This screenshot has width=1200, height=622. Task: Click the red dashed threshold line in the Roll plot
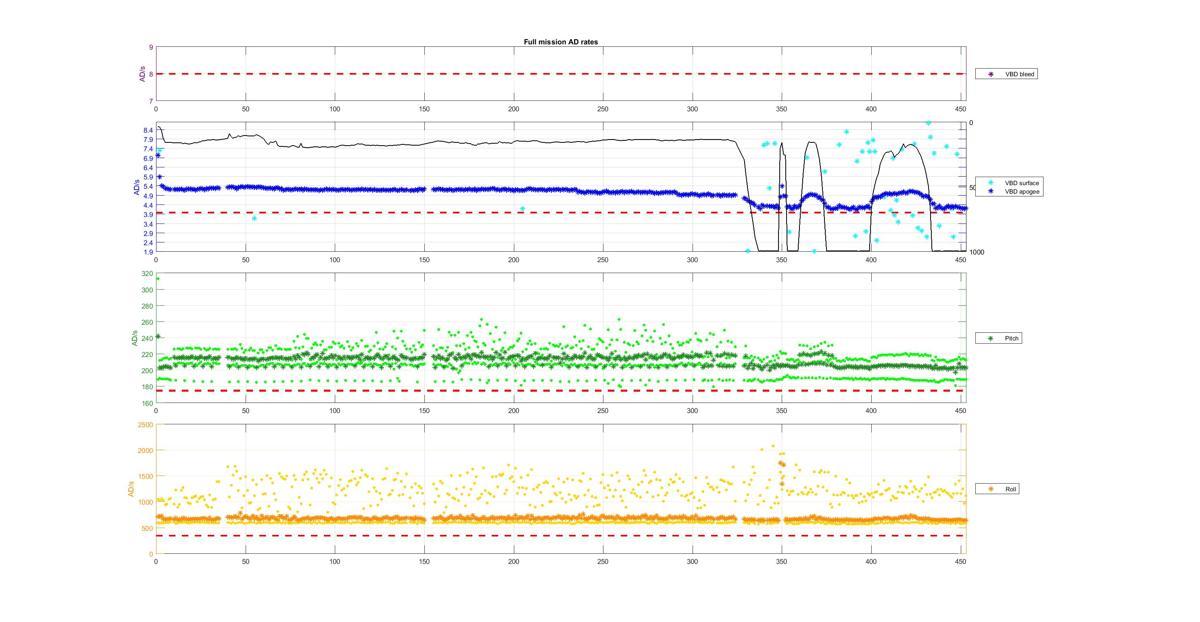pyautogui.click(x=560, y=536)
